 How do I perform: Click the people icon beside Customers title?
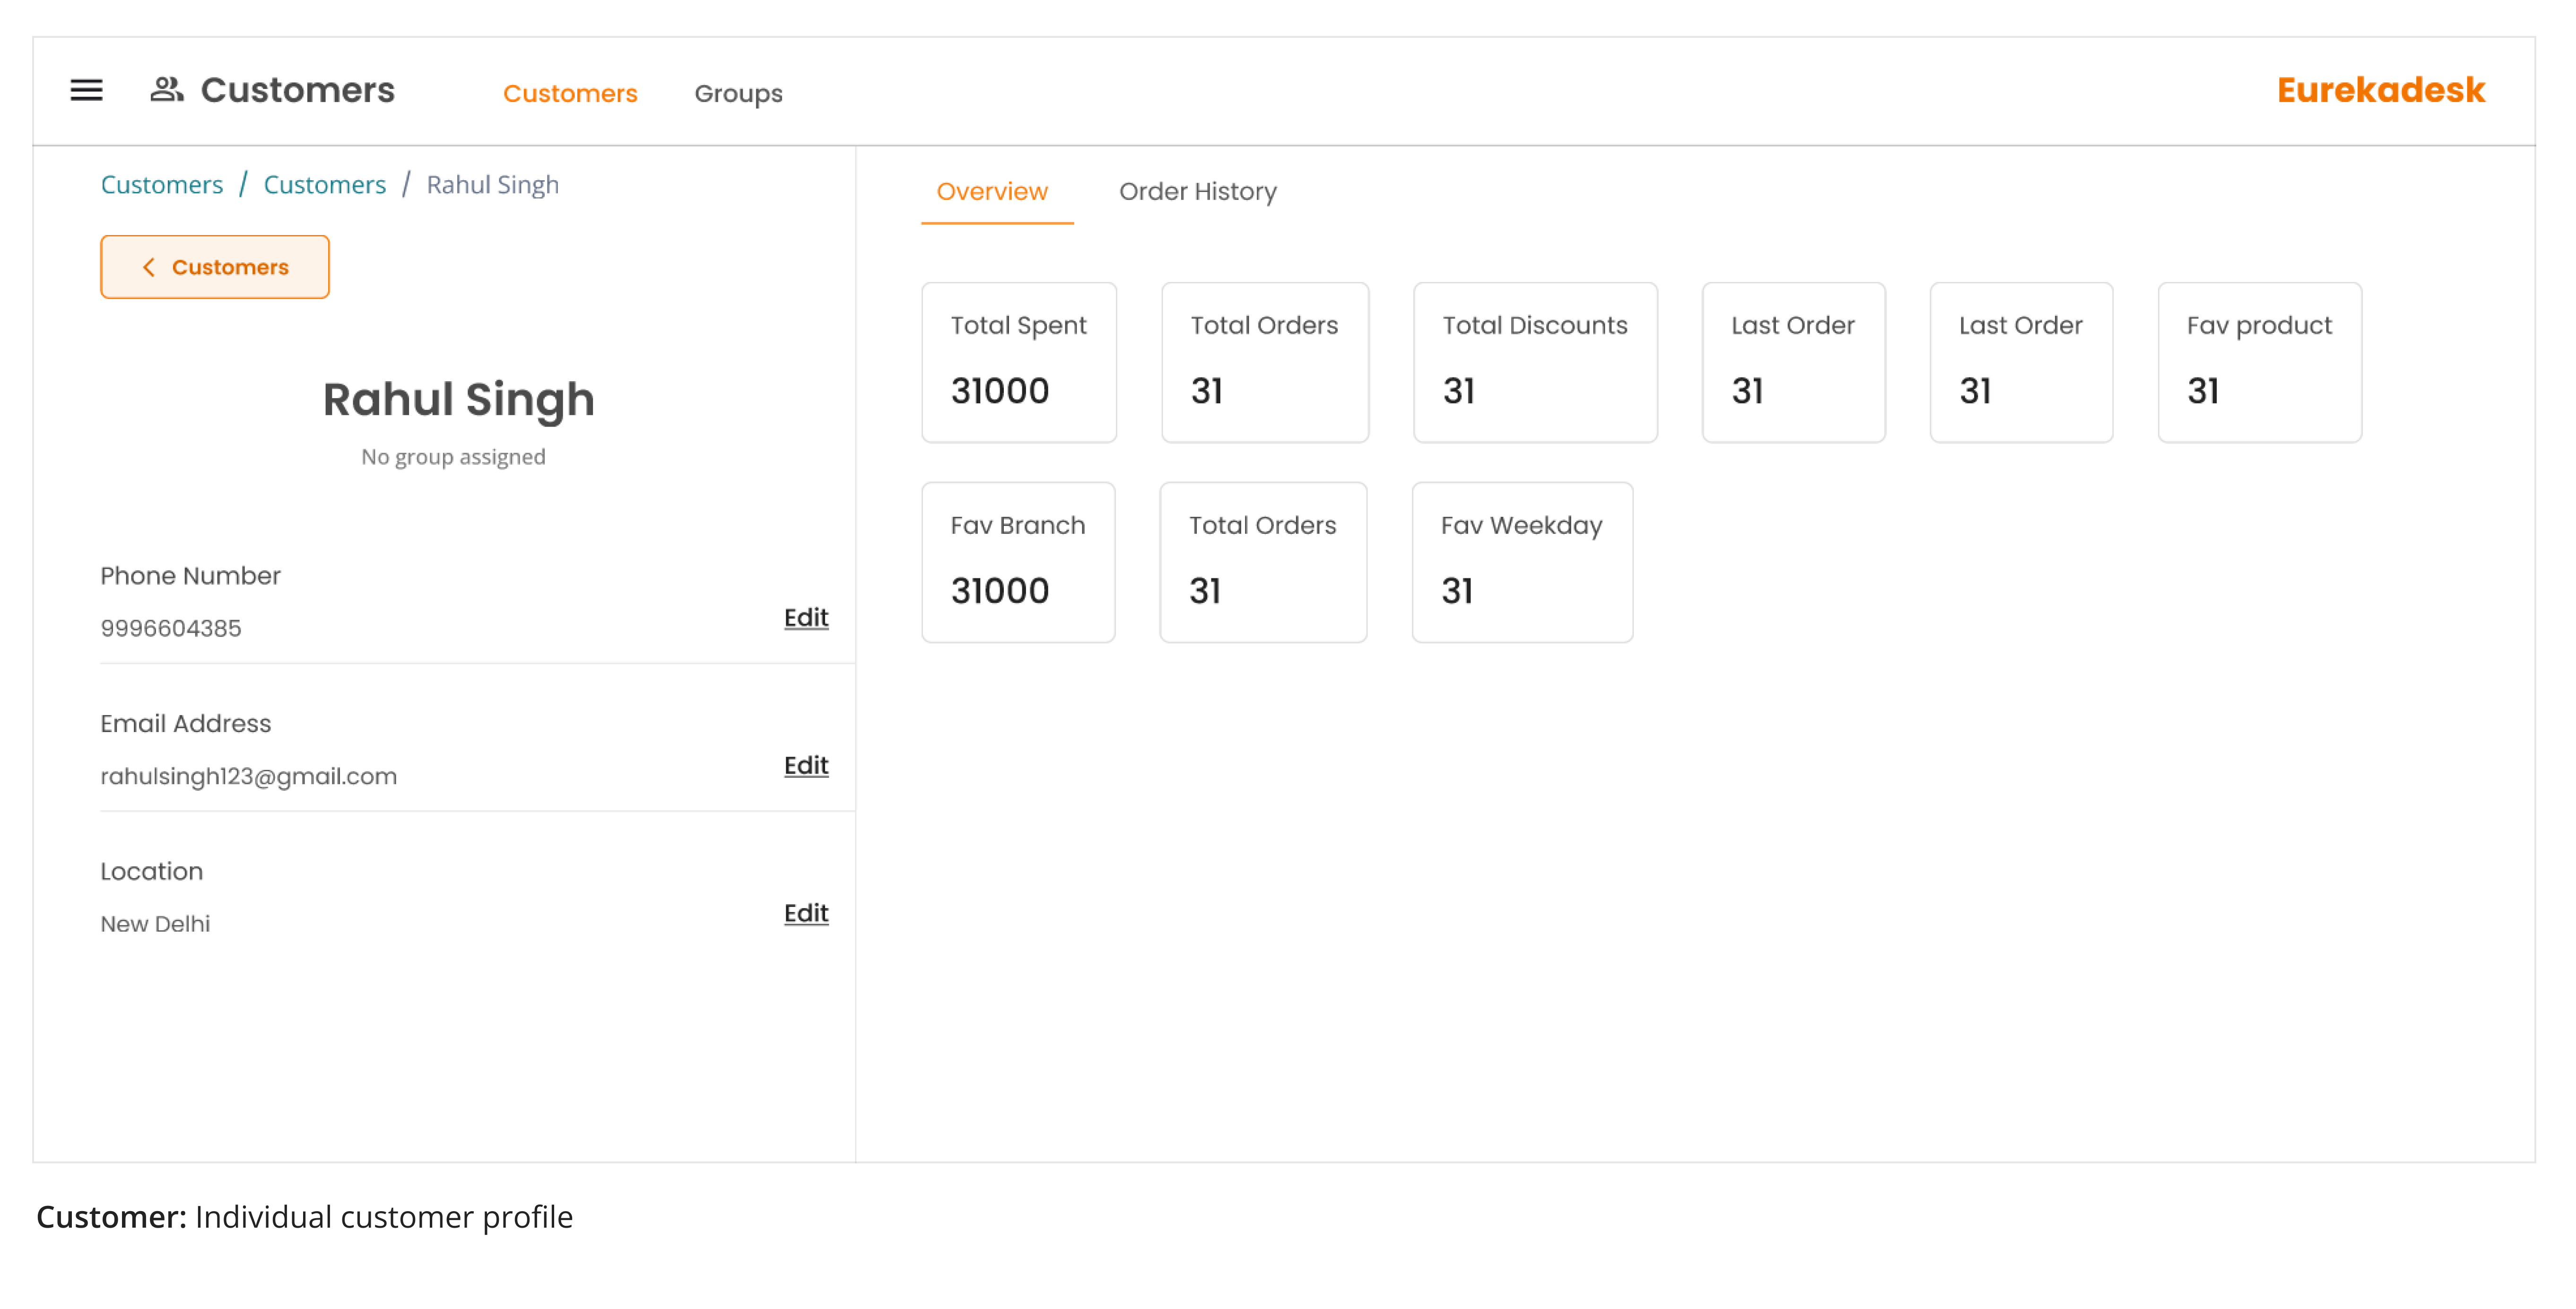pyautogui.click(x=166, y=90)
